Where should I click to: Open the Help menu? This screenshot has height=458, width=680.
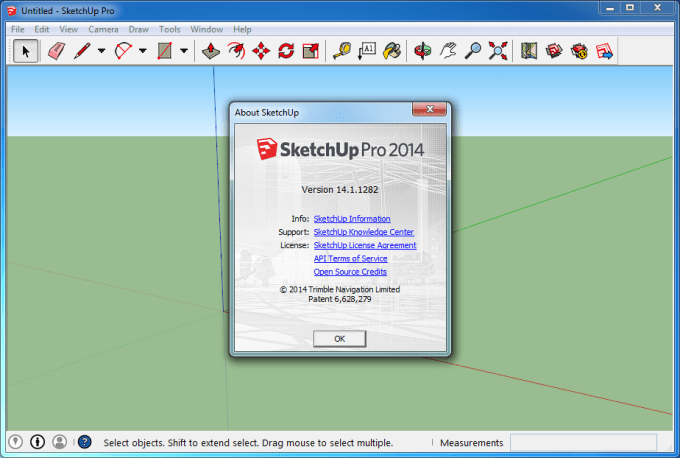tap(242, 29)
